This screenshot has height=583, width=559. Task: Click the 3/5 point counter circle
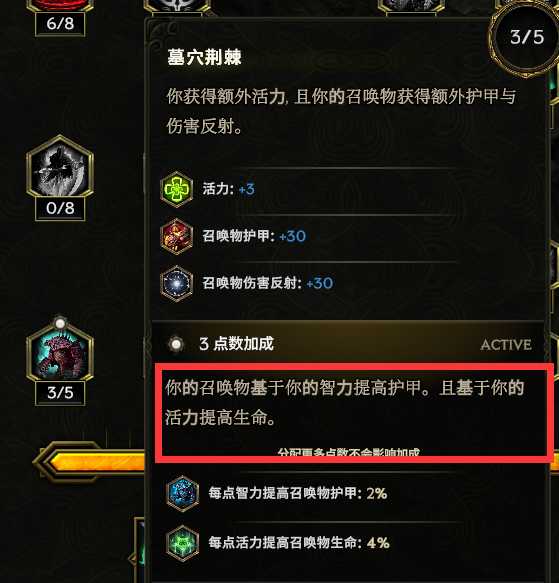[527, 37]
